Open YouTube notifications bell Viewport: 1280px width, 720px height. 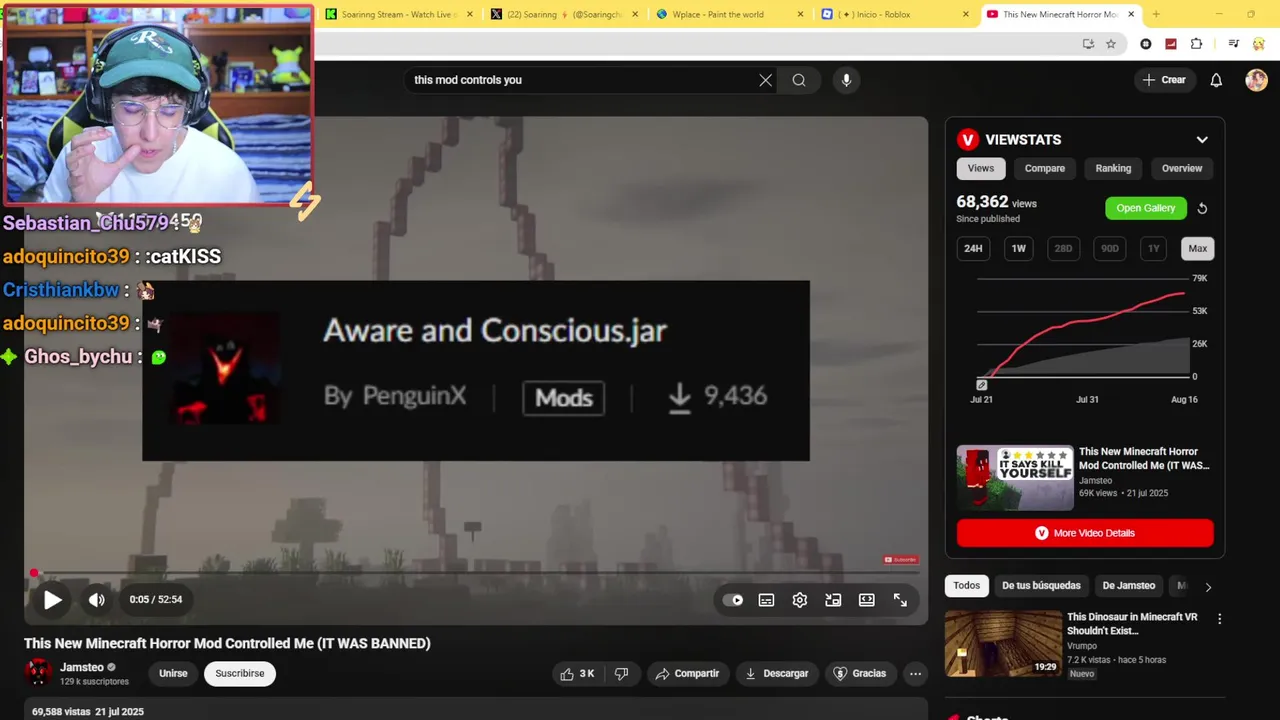click(1216, 80)
